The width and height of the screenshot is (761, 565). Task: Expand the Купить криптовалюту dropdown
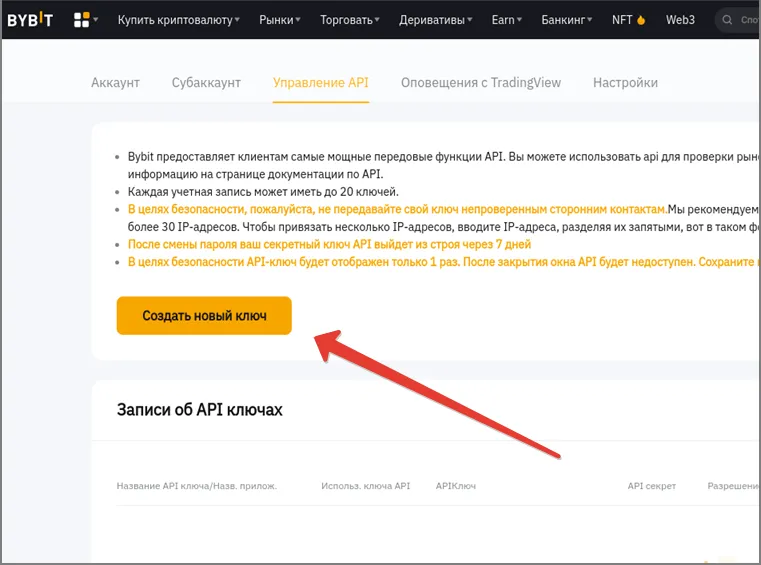click(178, 19)
